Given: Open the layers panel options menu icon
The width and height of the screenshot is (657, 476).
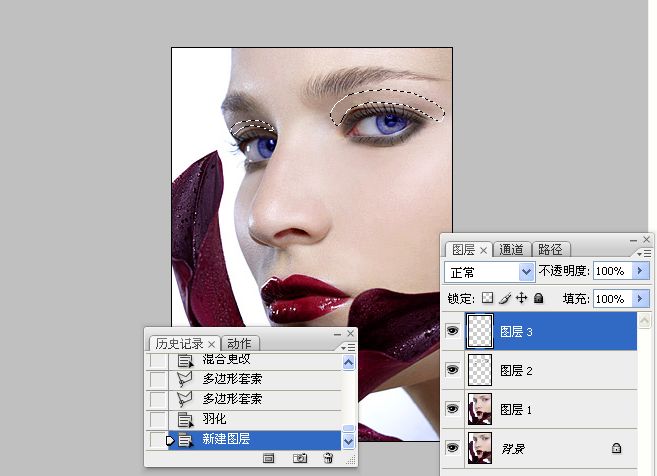Looking at the screenshot, I should [x=644, y=254].
